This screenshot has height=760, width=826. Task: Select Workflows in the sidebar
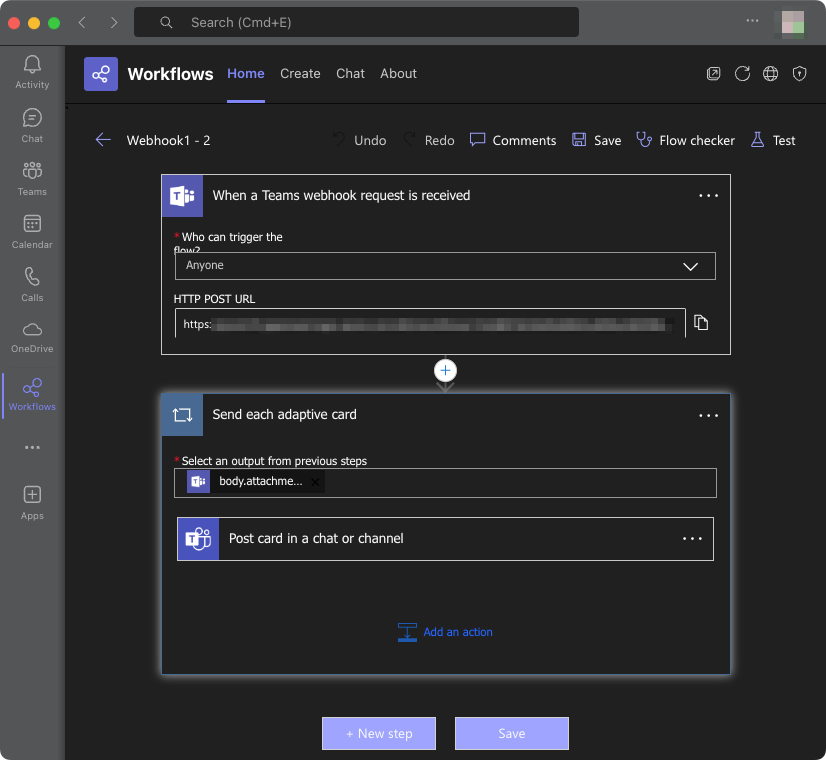[x=32, y=394]
